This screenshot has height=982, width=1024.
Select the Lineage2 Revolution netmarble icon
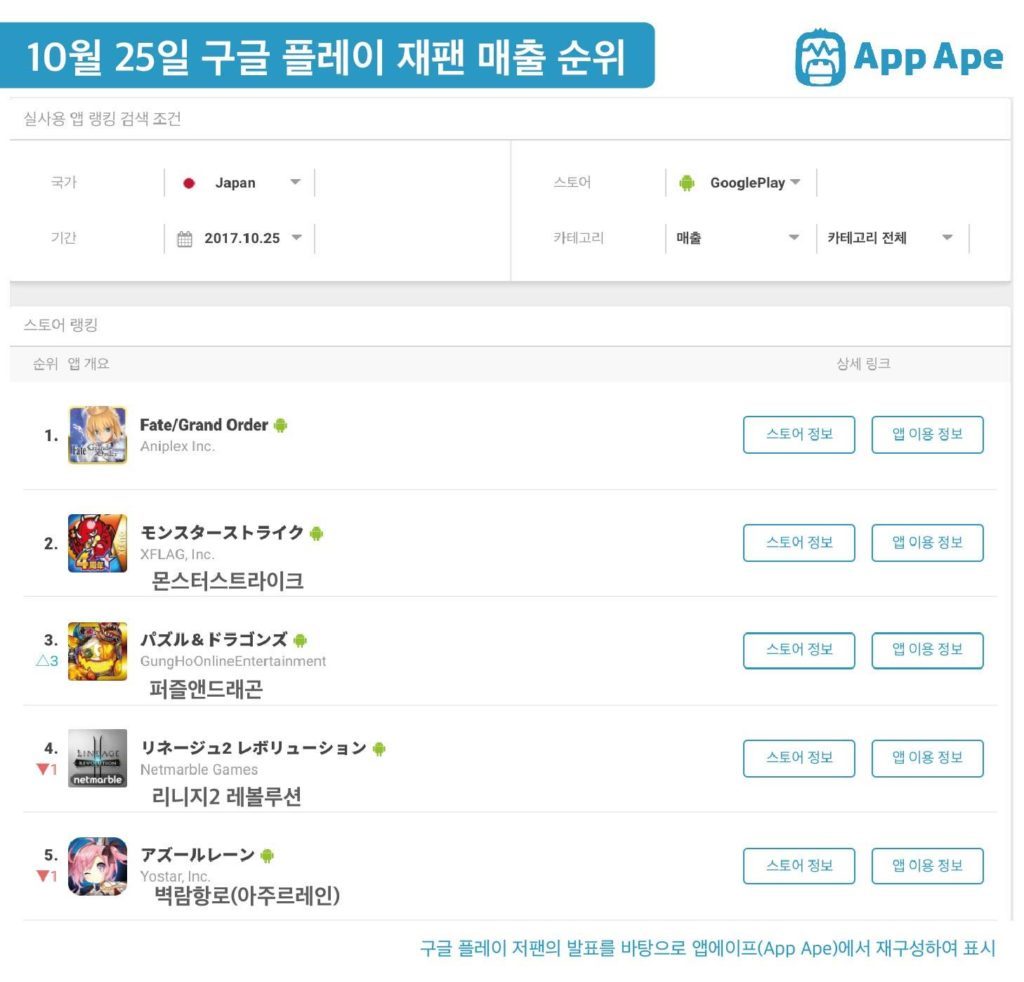click(97, 758)
